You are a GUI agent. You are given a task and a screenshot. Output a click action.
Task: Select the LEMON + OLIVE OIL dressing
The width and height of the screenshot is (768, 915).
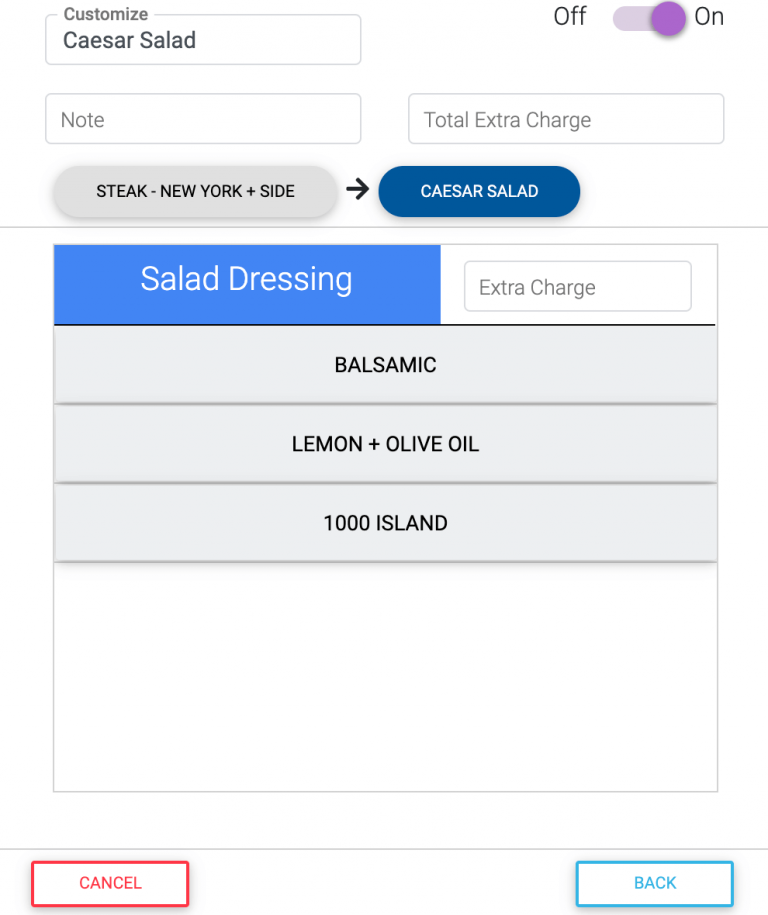[385, 443]
